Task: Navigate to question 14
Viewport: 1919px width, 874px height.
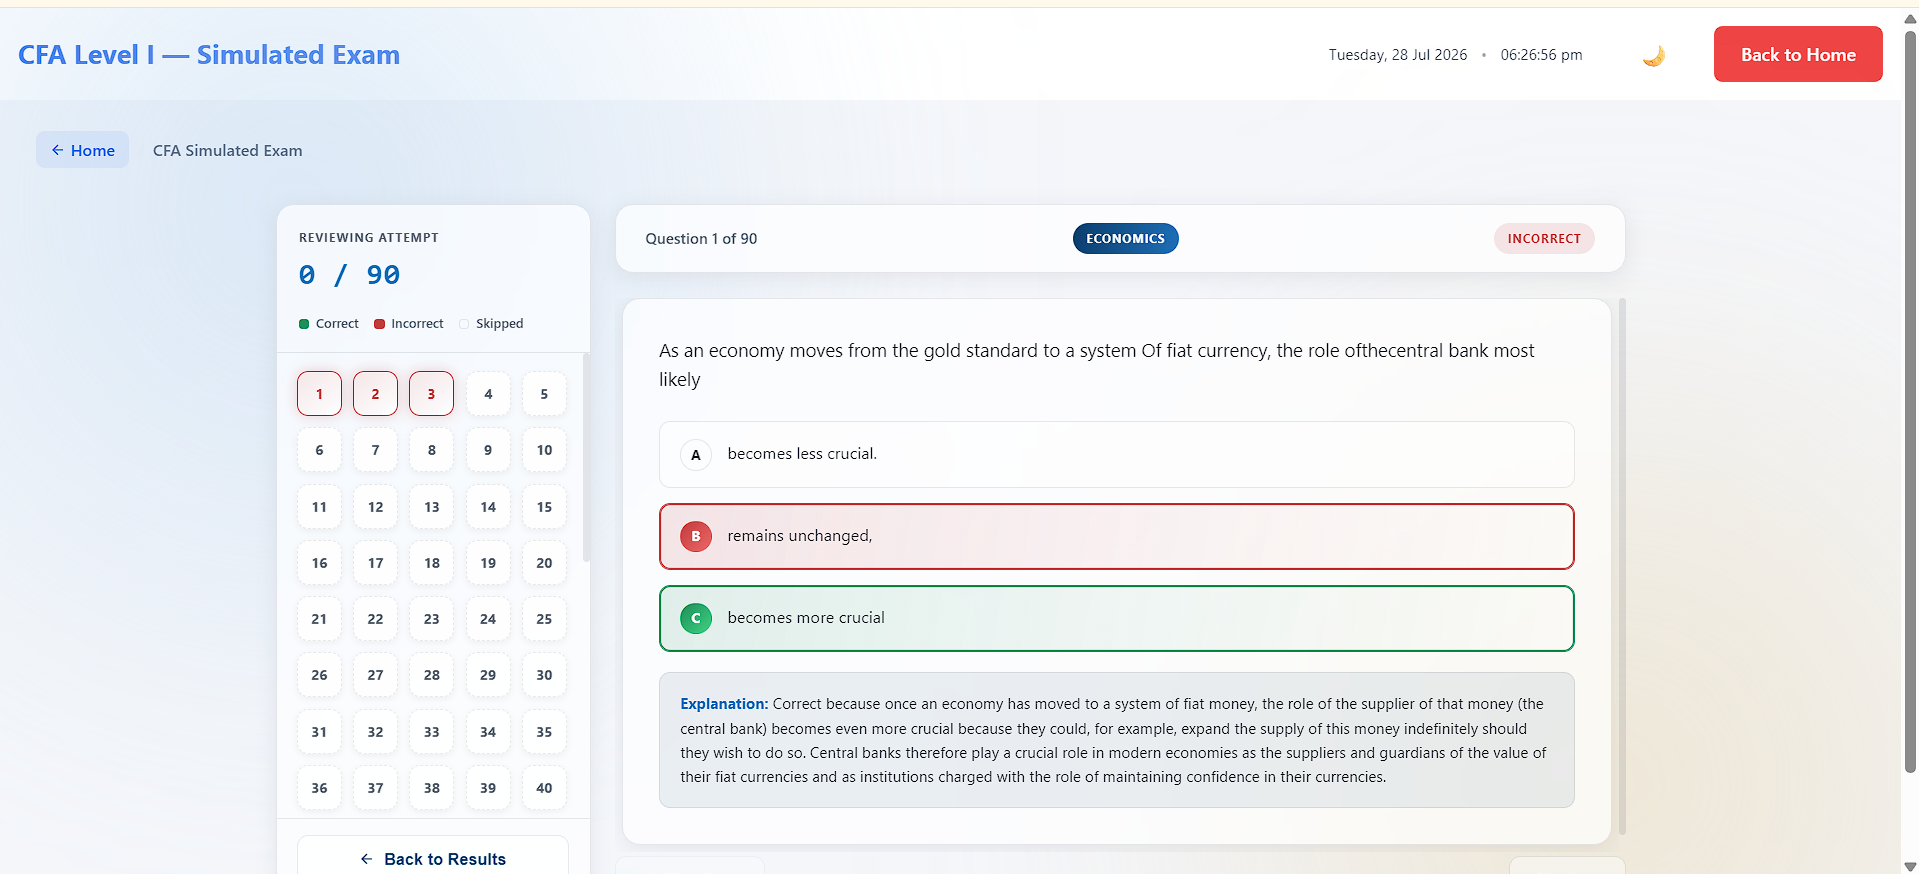Action: [x=488, y=506]
